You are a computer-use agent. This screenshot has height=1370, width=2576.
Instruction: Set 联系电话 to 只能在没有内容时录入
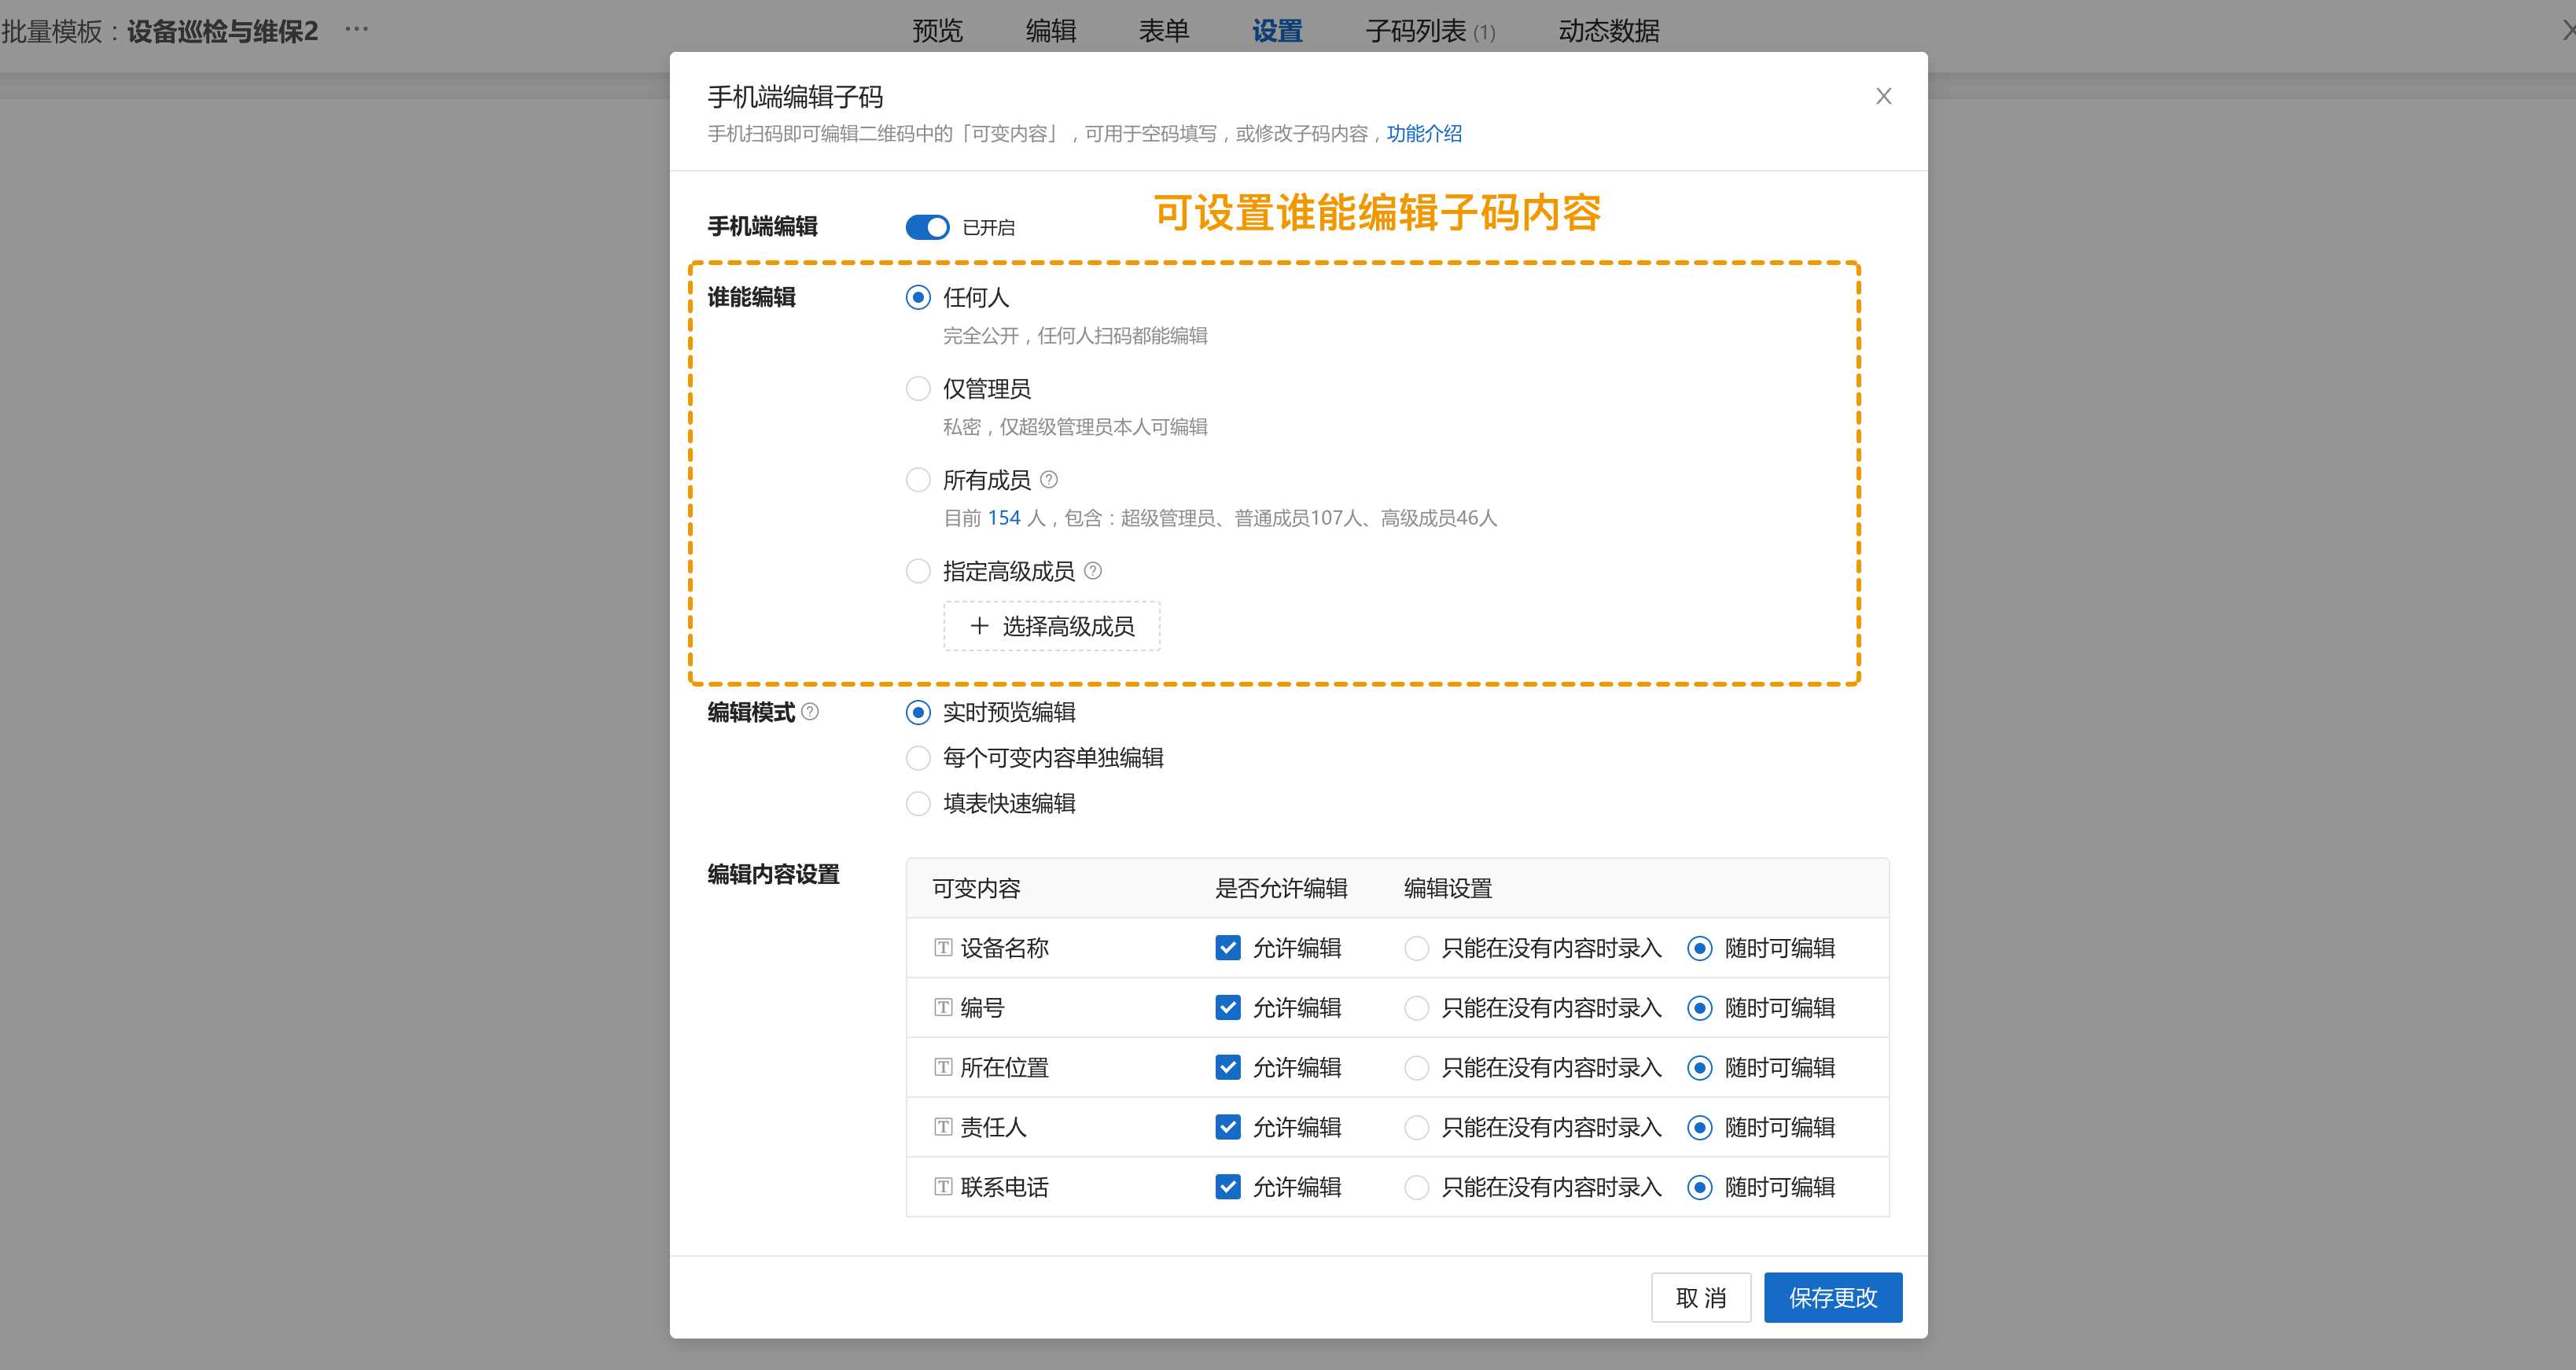1416,1187
